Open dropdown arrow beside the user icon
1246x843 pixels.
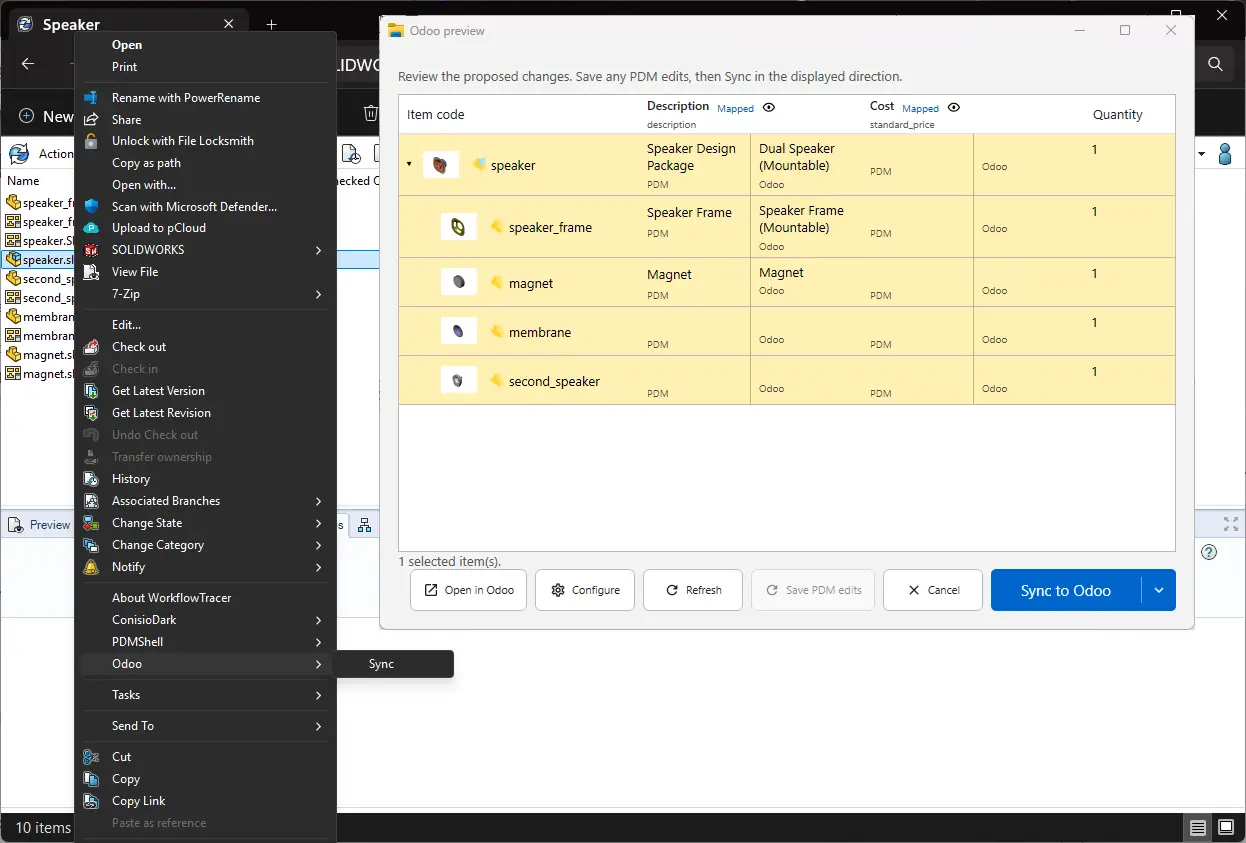[x=1202, y=154]
